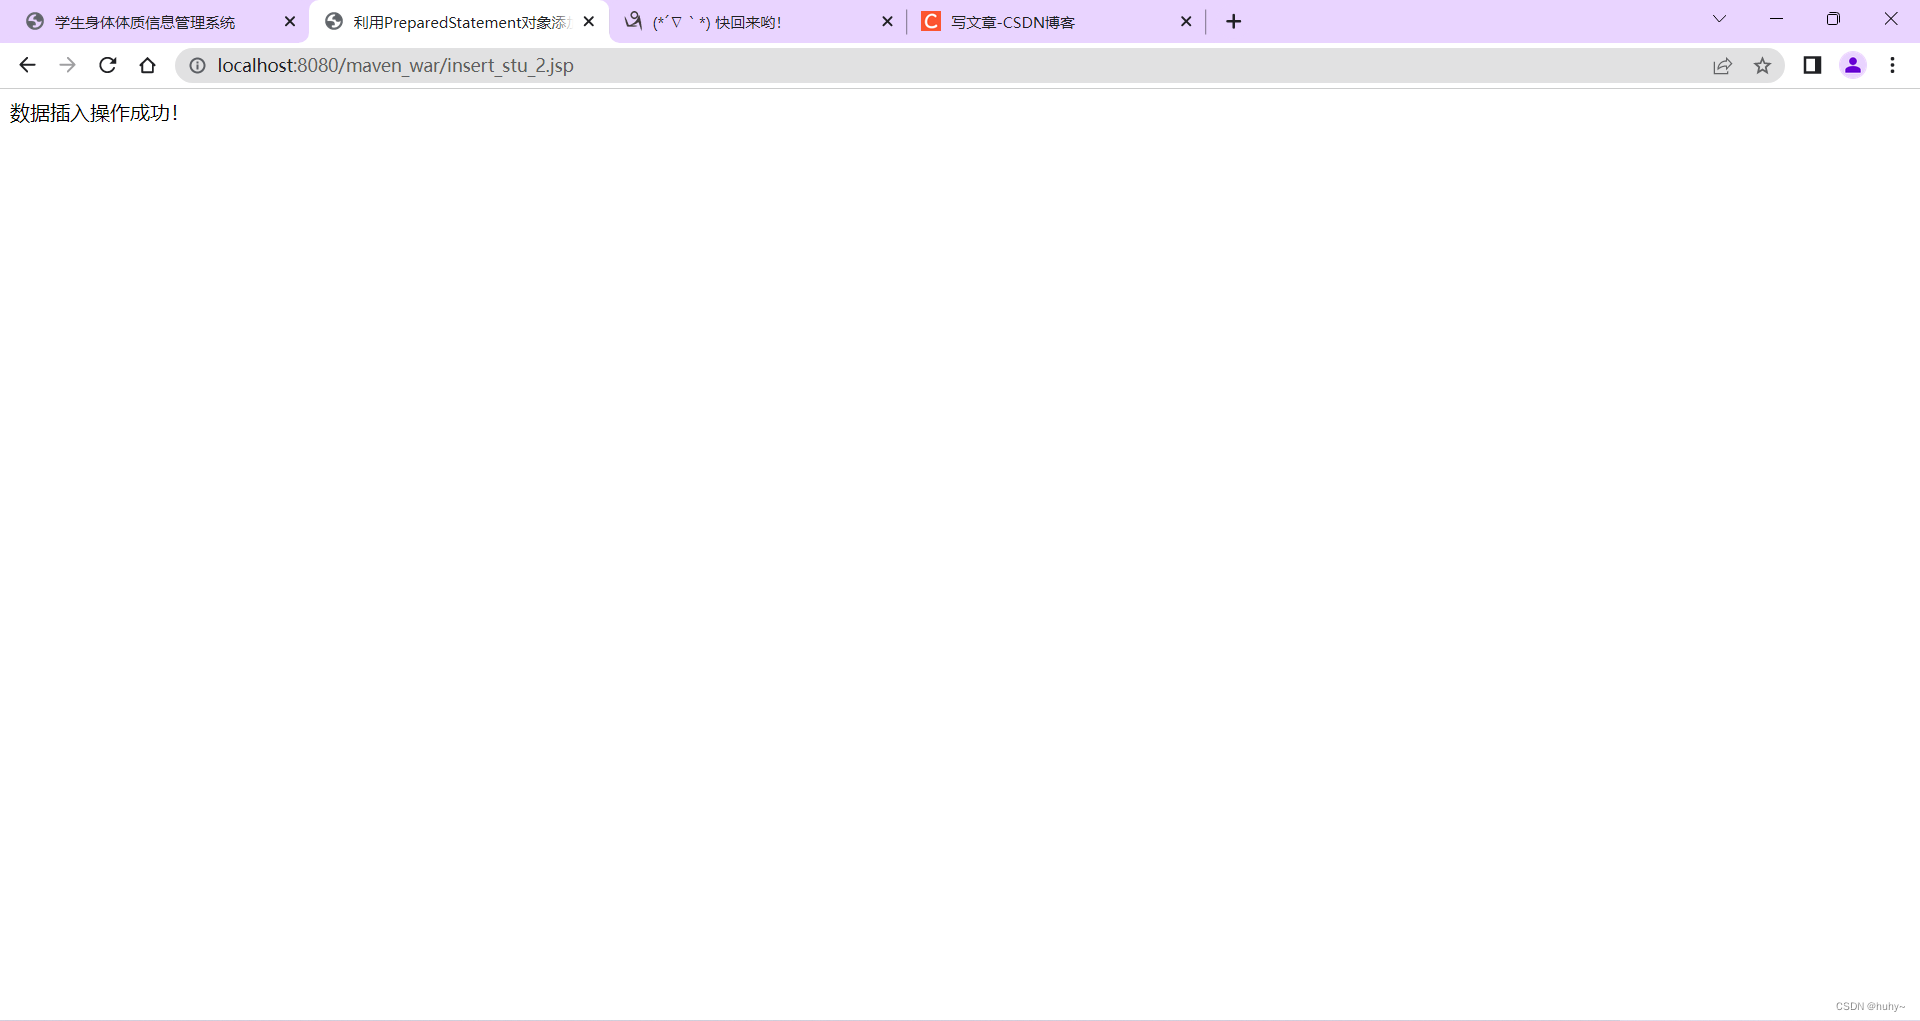Open the home page
Screen dimensions: 1920x1021
tap(148, 65)
